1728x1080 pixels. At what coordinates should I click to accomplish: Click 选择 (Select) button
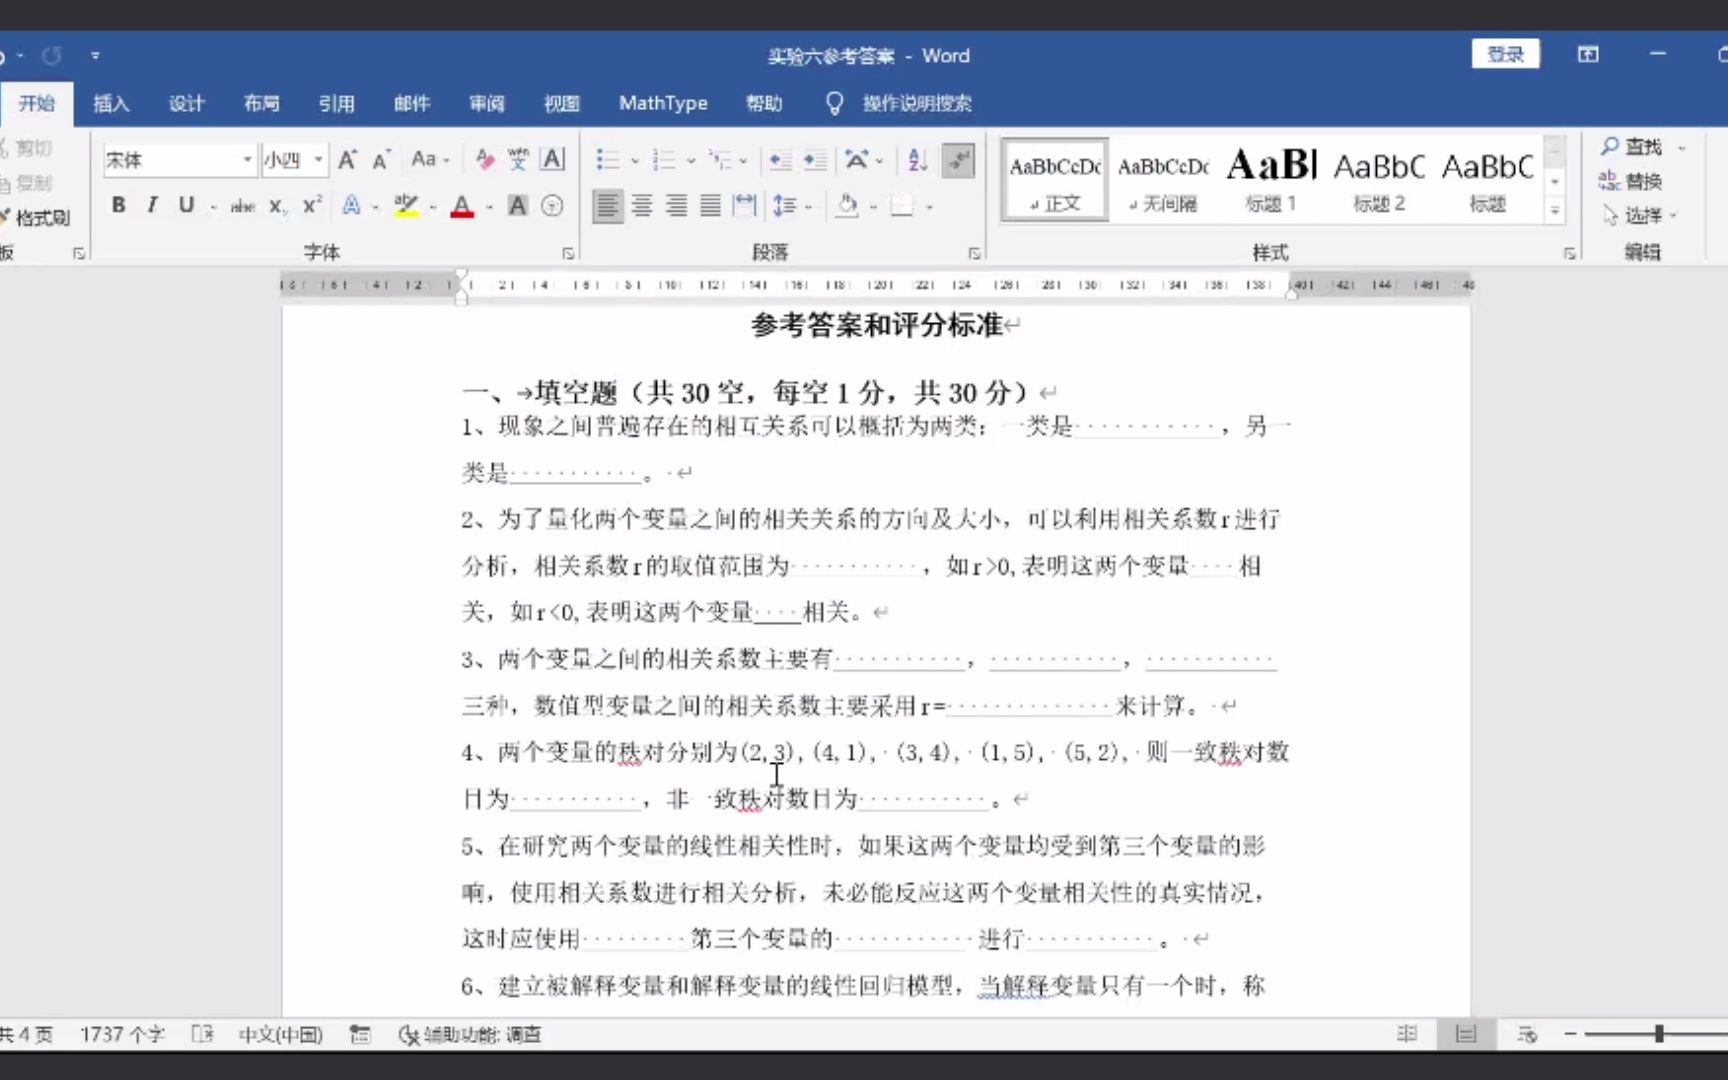click(1633, 215)
